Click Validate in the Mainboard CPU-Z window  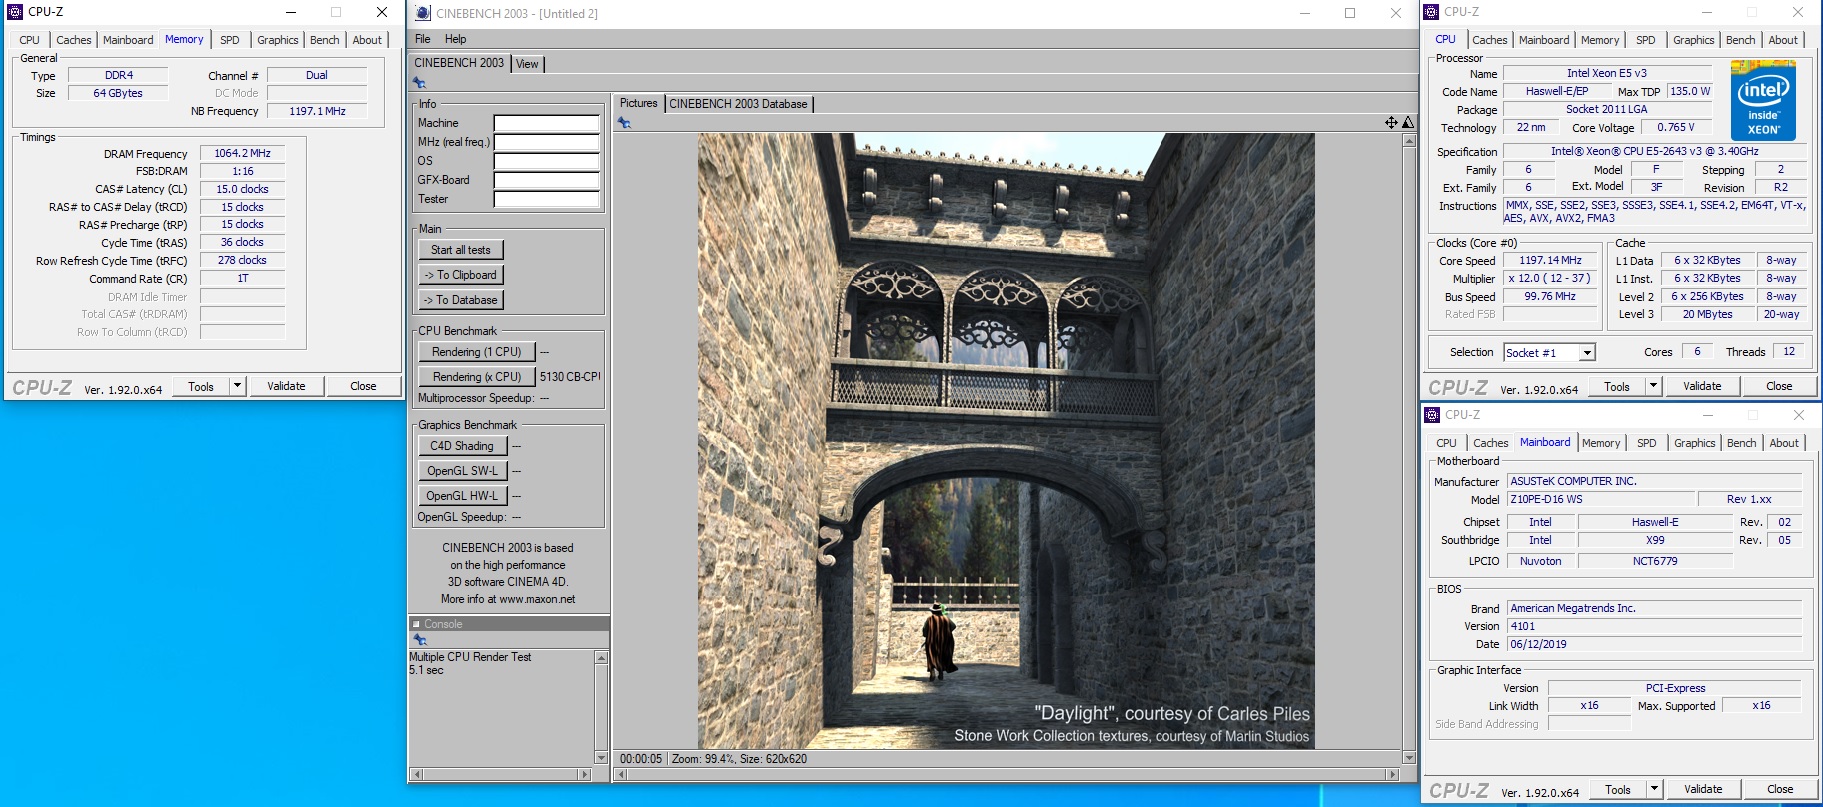click(x=1703, y=789)
